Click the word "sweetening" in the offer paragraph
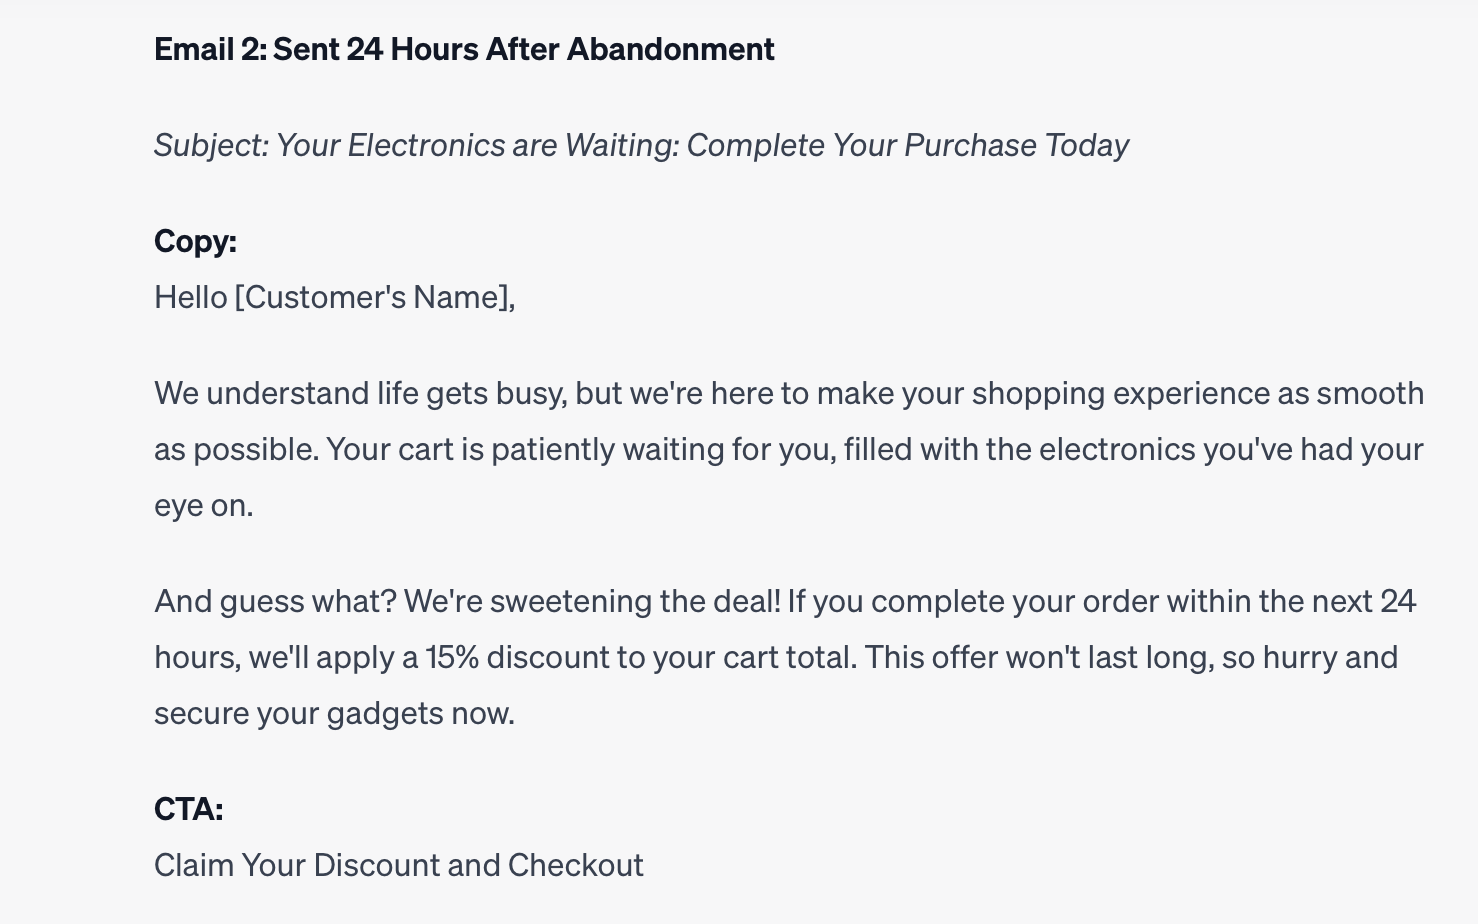This screenshot has width=1478, height=924. 570,601
